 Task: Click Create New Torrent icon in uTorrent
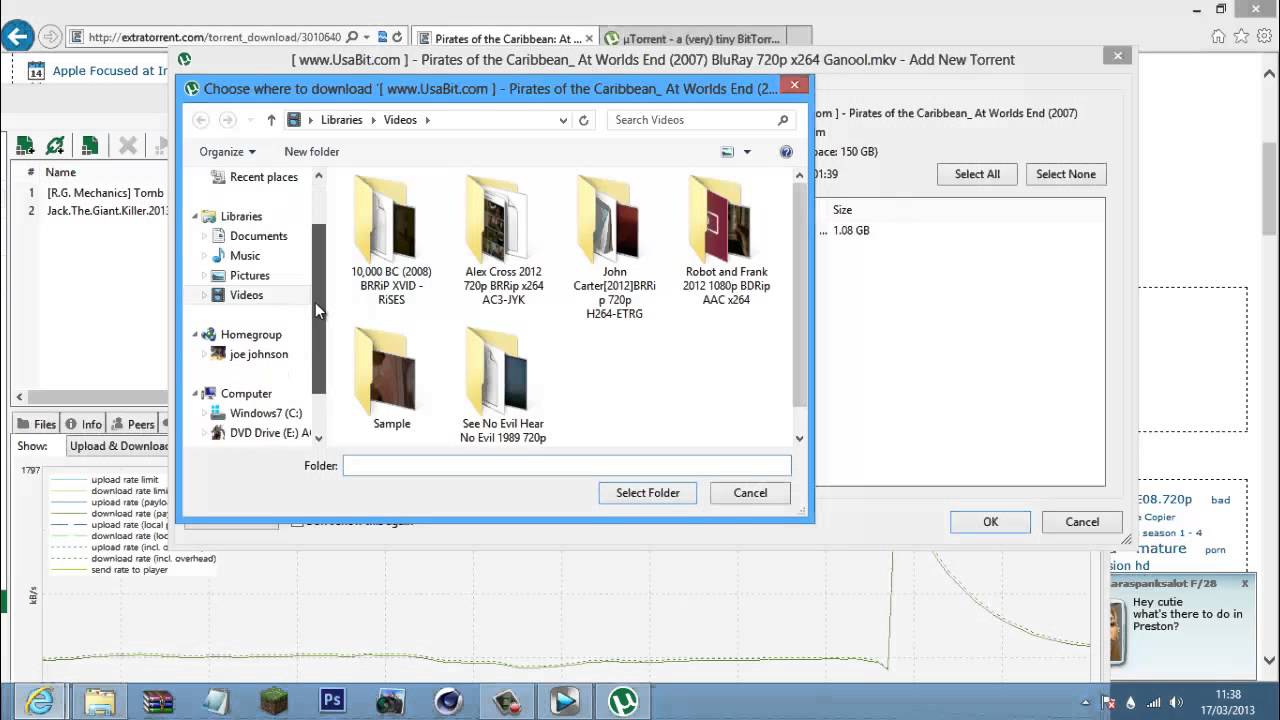pyautogui.click(x=90, y=146)
